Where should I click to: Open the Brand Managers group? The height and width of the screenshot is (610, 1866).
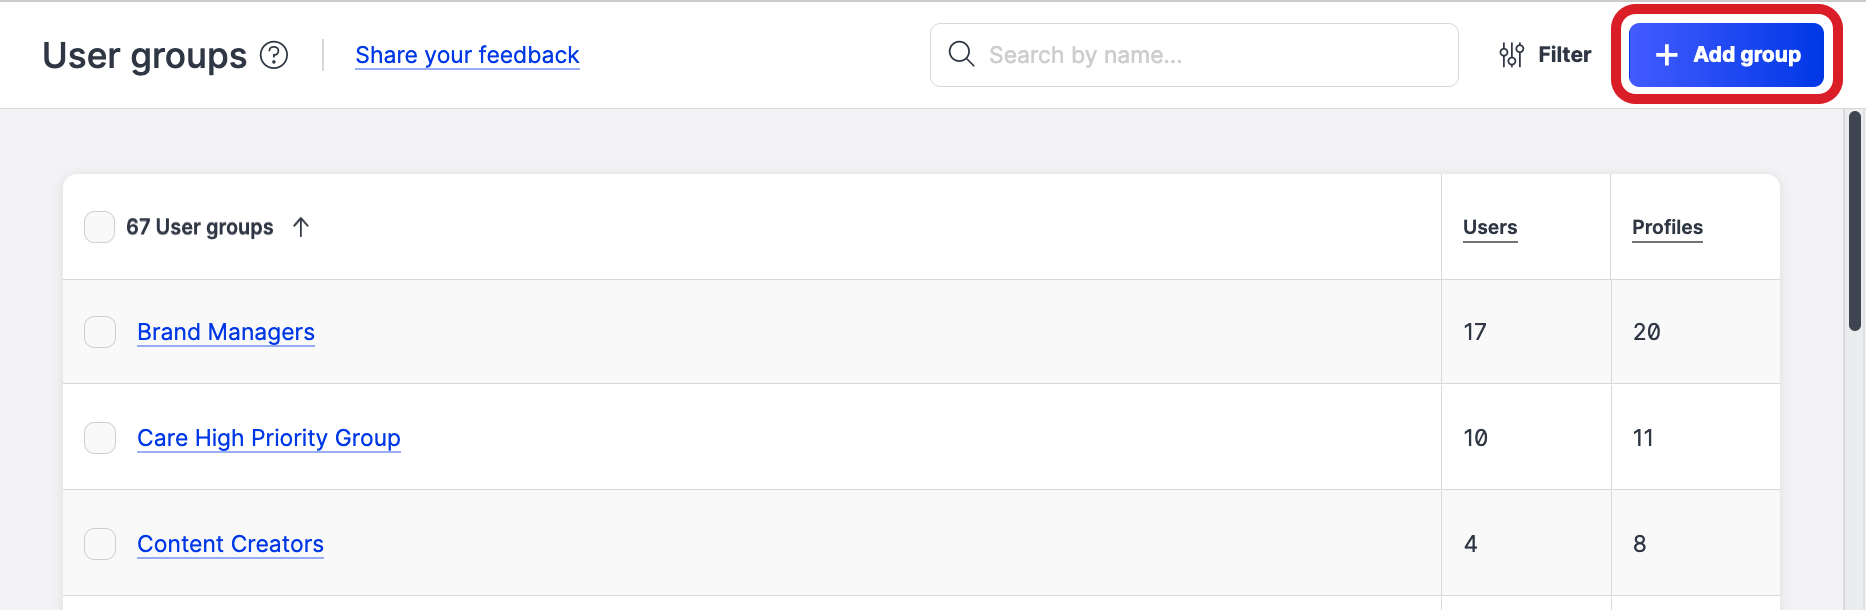click(226, 332)
